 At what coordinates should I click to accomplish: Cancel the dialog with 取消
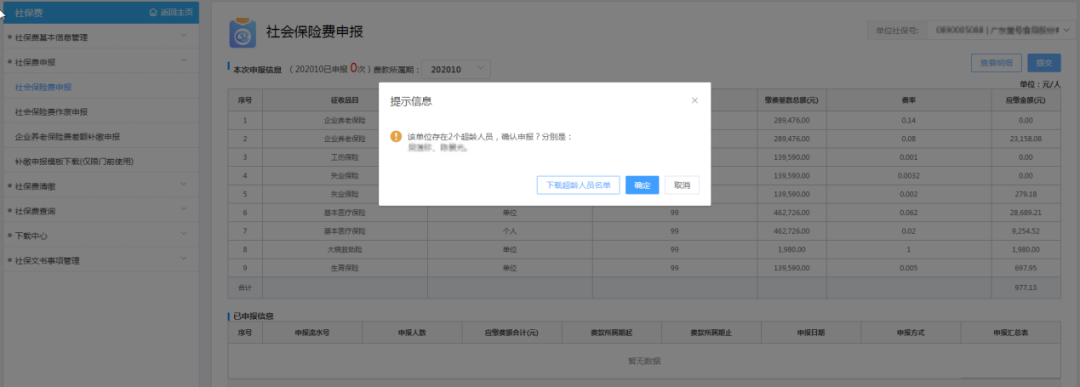tap(682, 185)
